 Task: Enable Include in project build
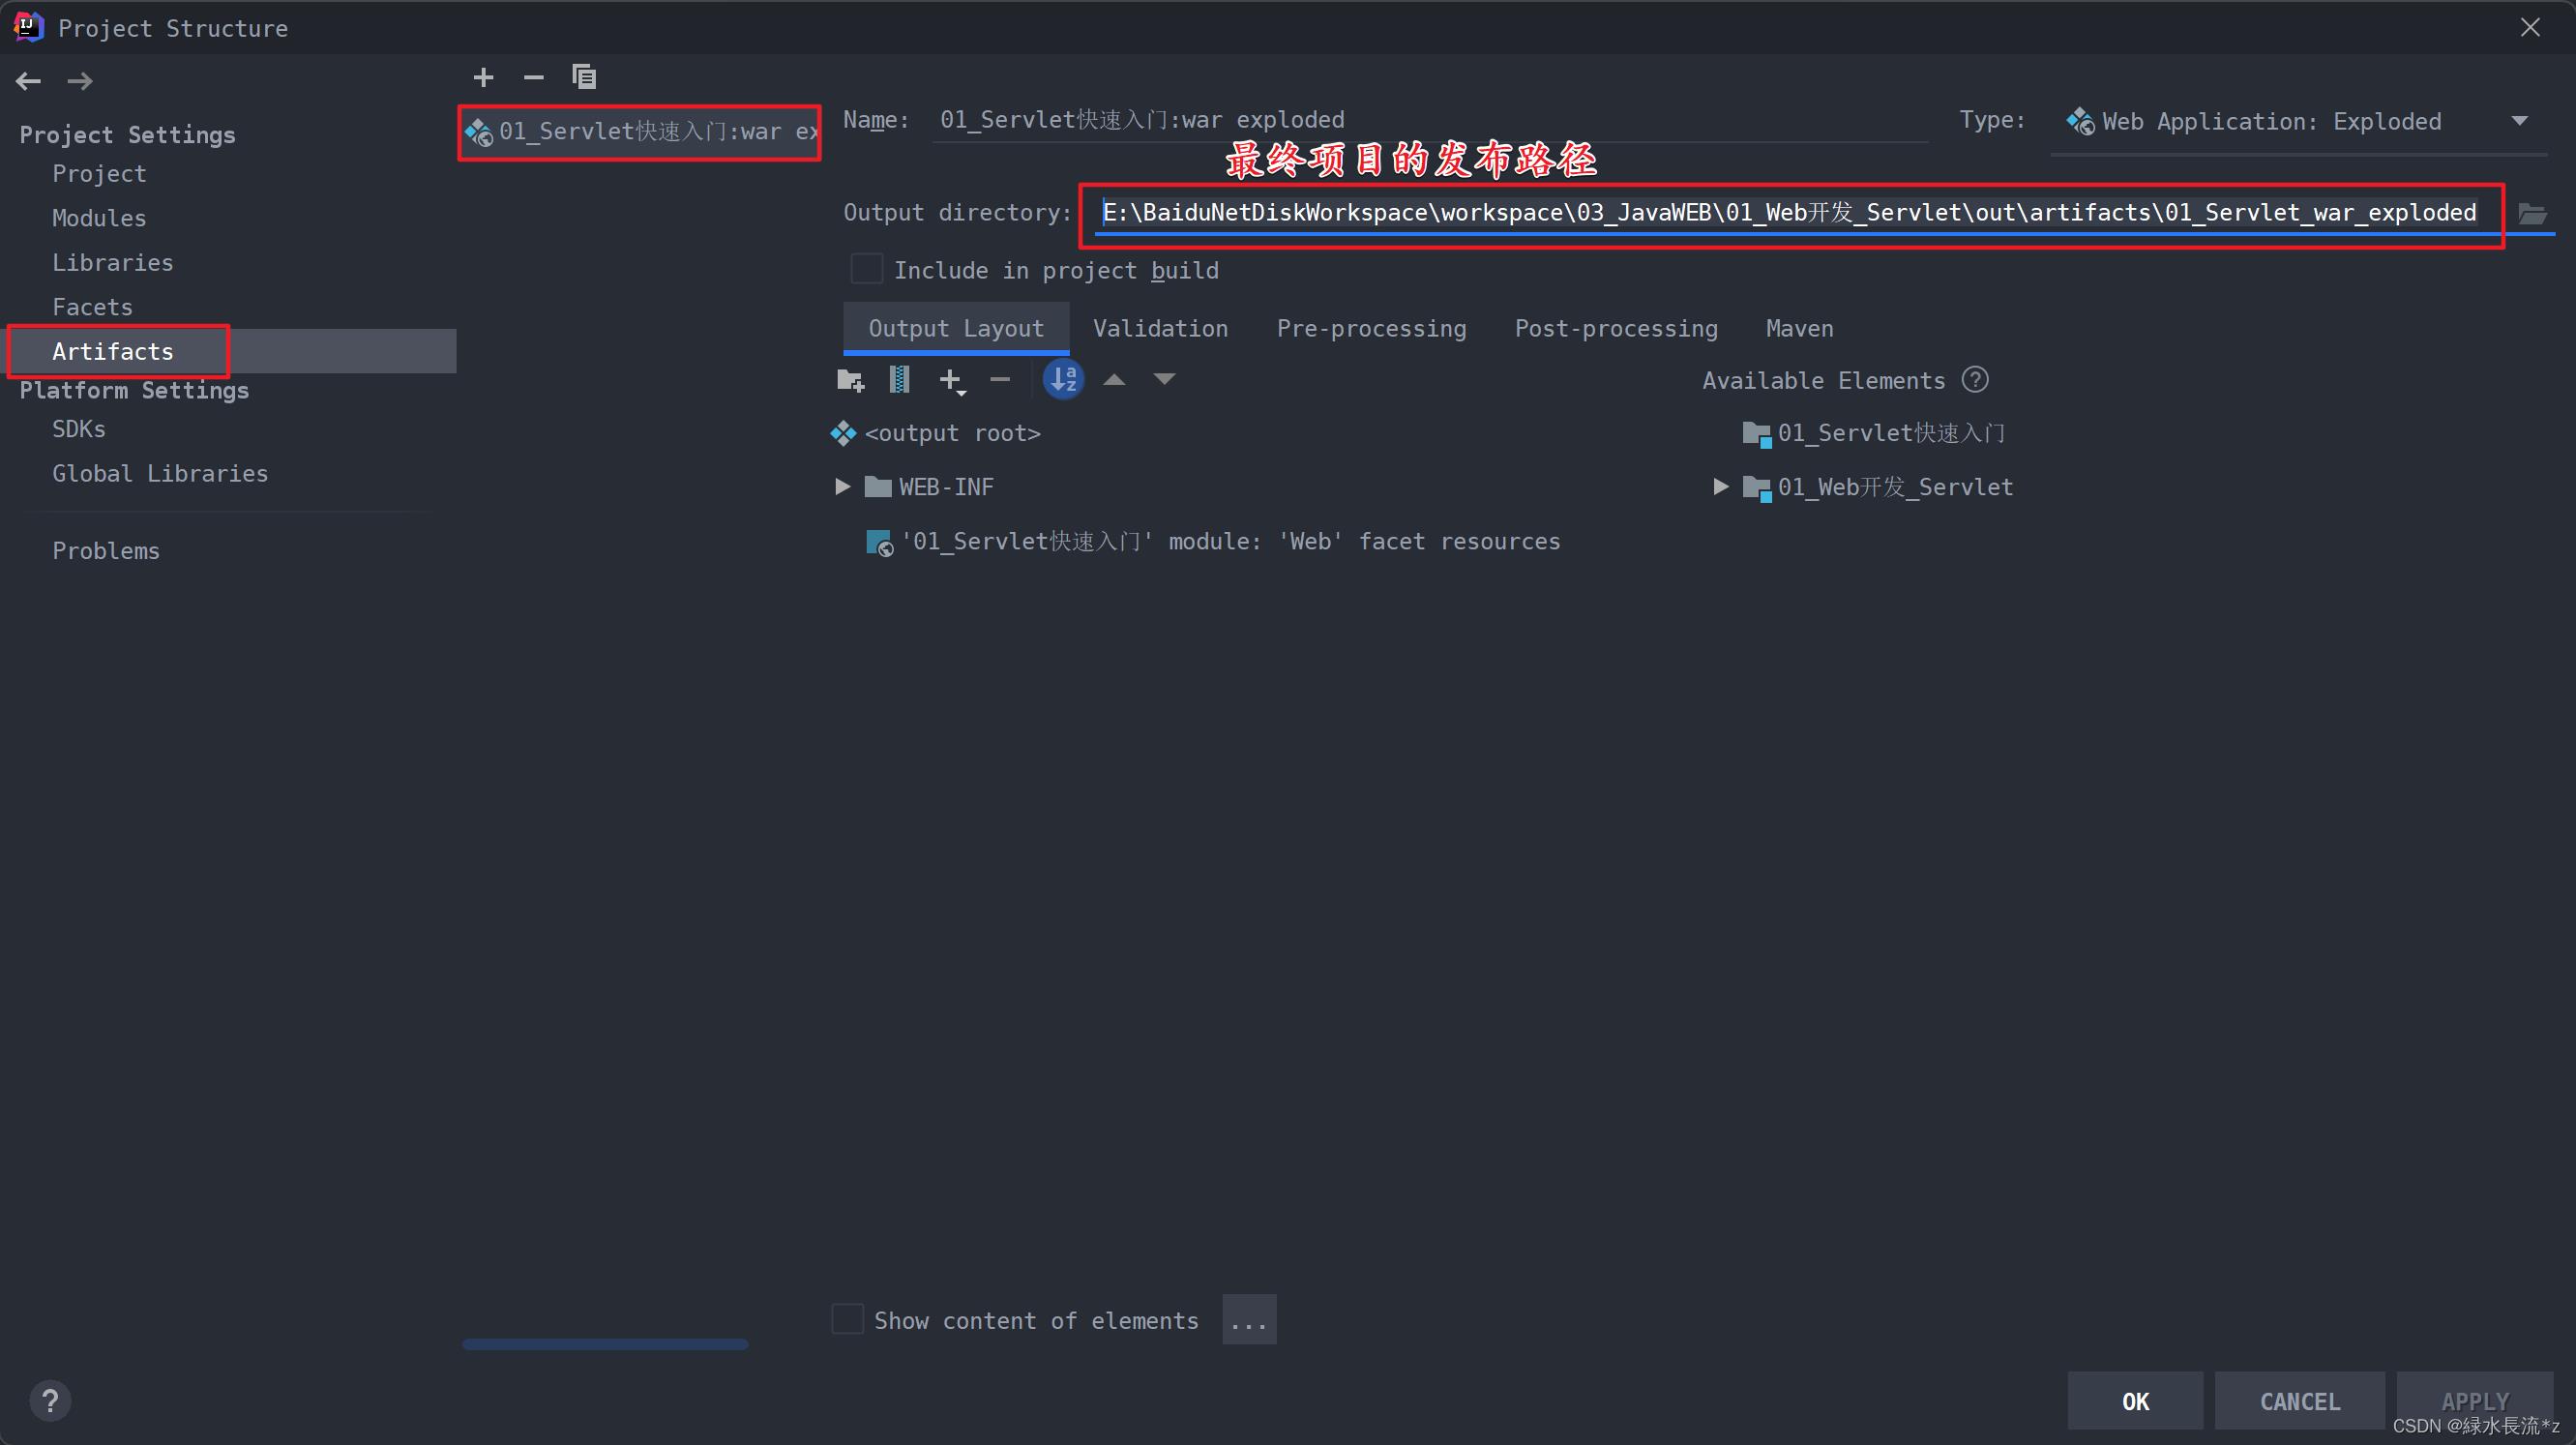[866, 270]
